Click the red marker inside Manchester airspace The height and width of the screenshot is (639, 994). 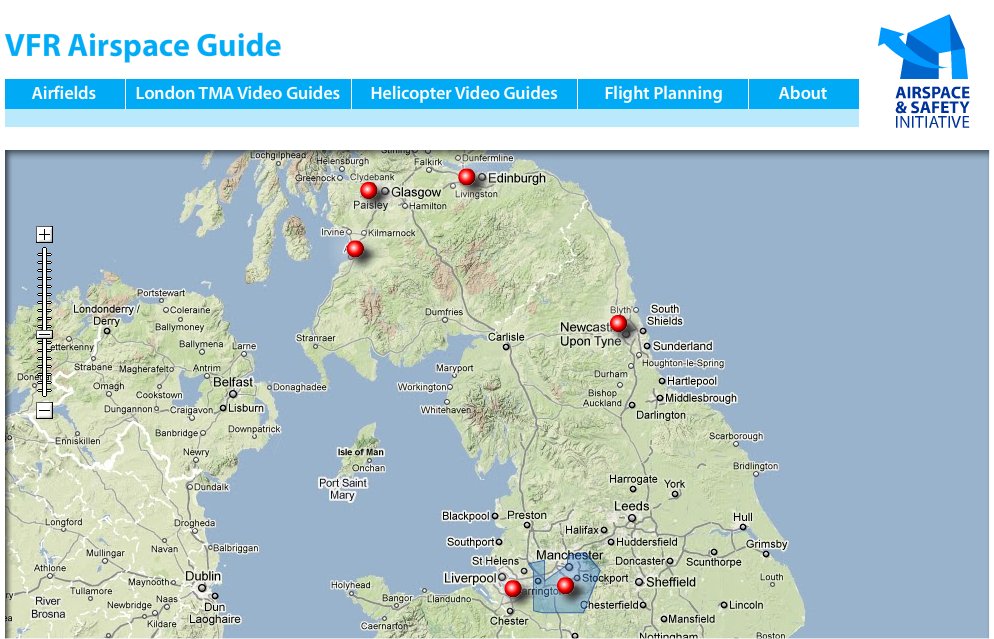[x=565, y=585]
